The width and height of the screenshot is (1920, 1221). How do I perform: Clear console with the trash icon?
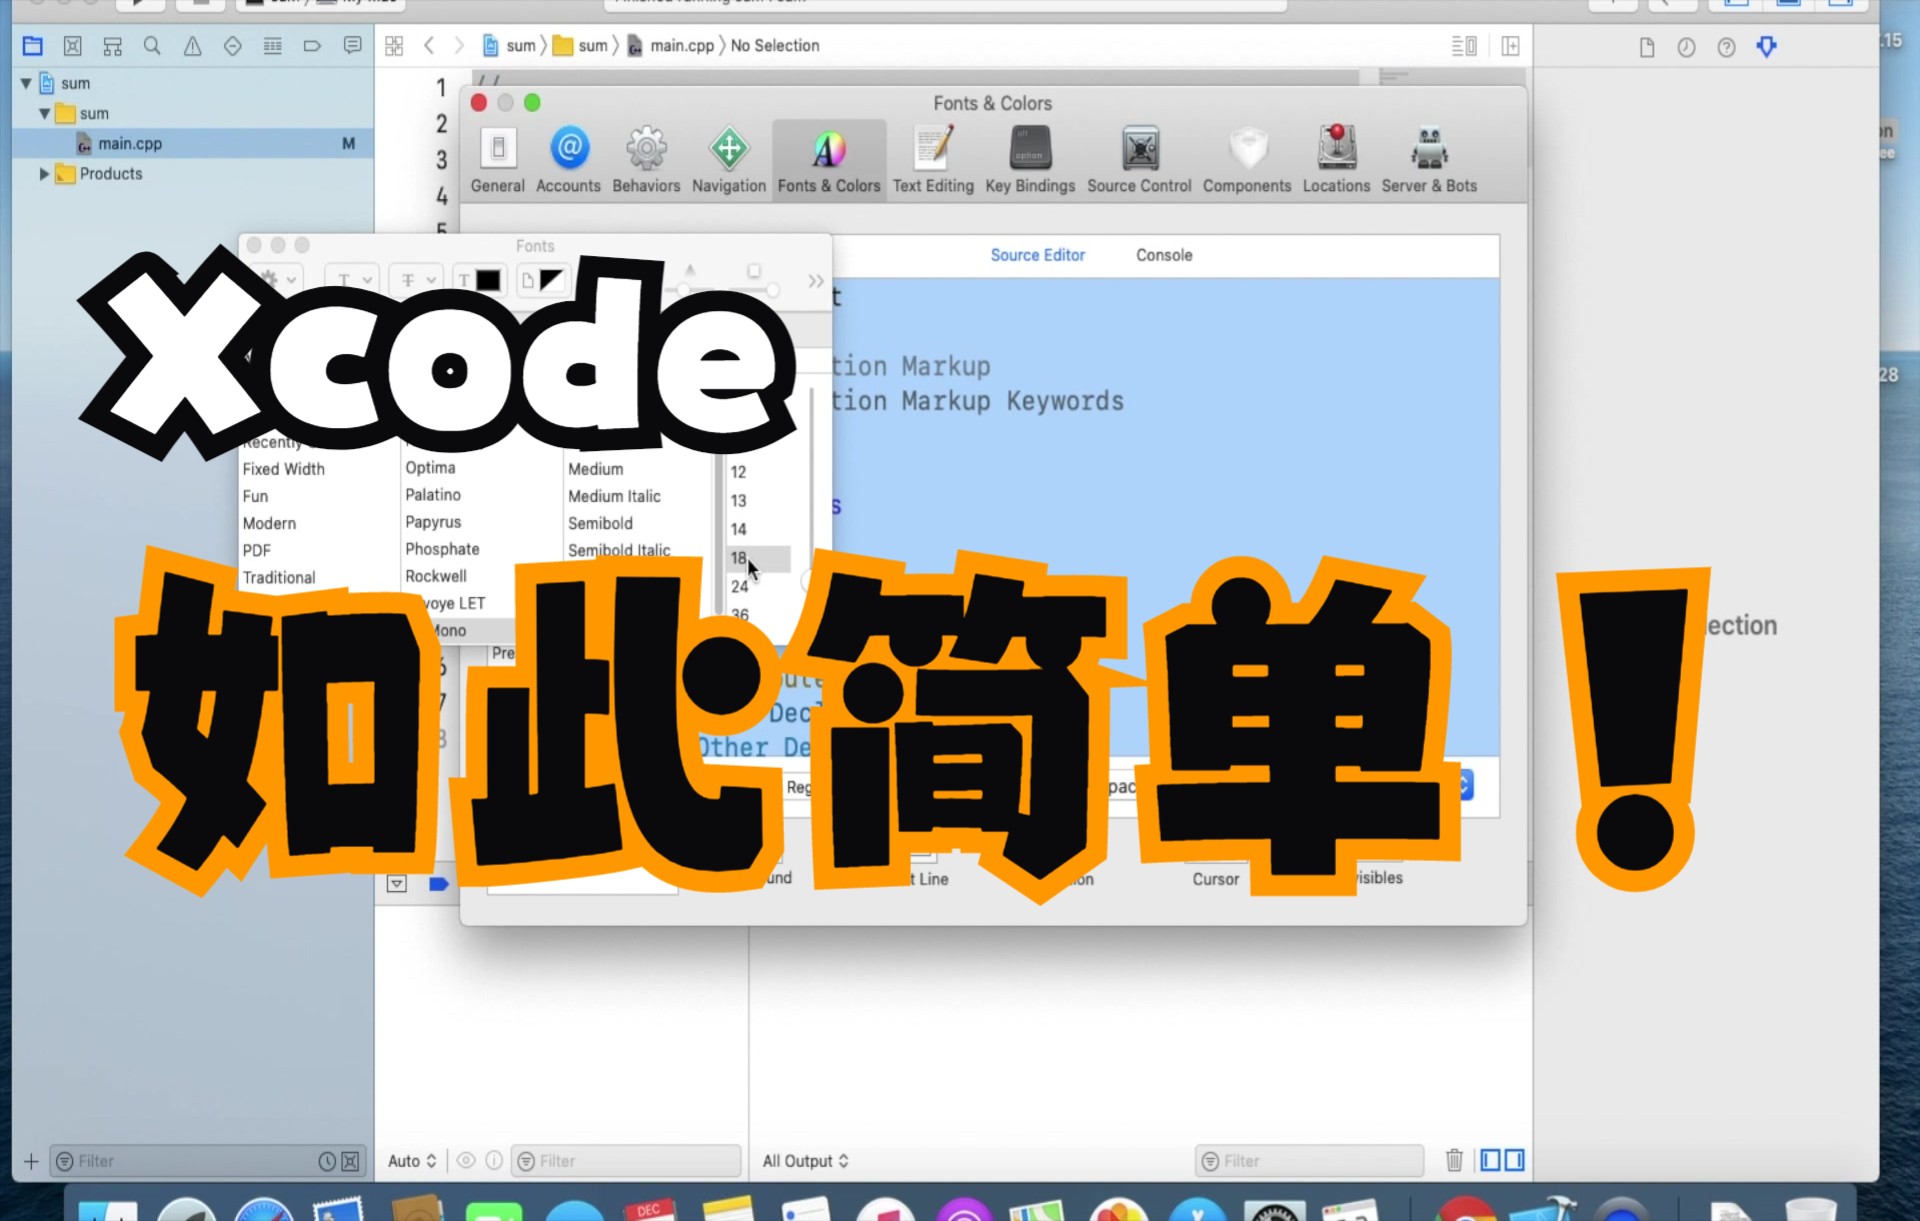(1454, 1160)
